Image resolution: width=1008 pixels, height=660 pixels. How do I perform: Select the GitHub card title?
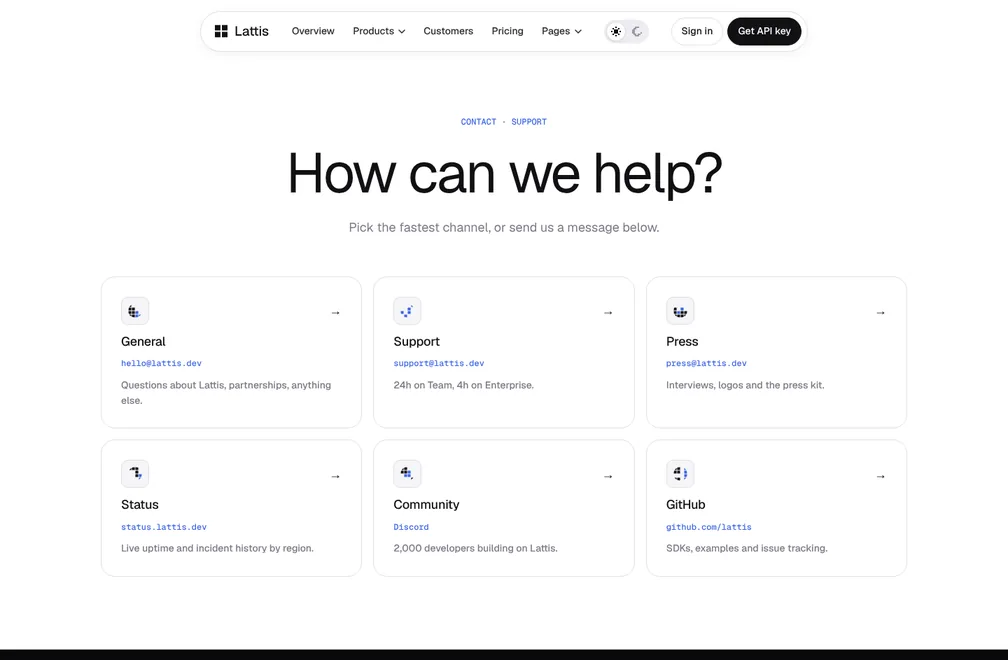point(685,504)
